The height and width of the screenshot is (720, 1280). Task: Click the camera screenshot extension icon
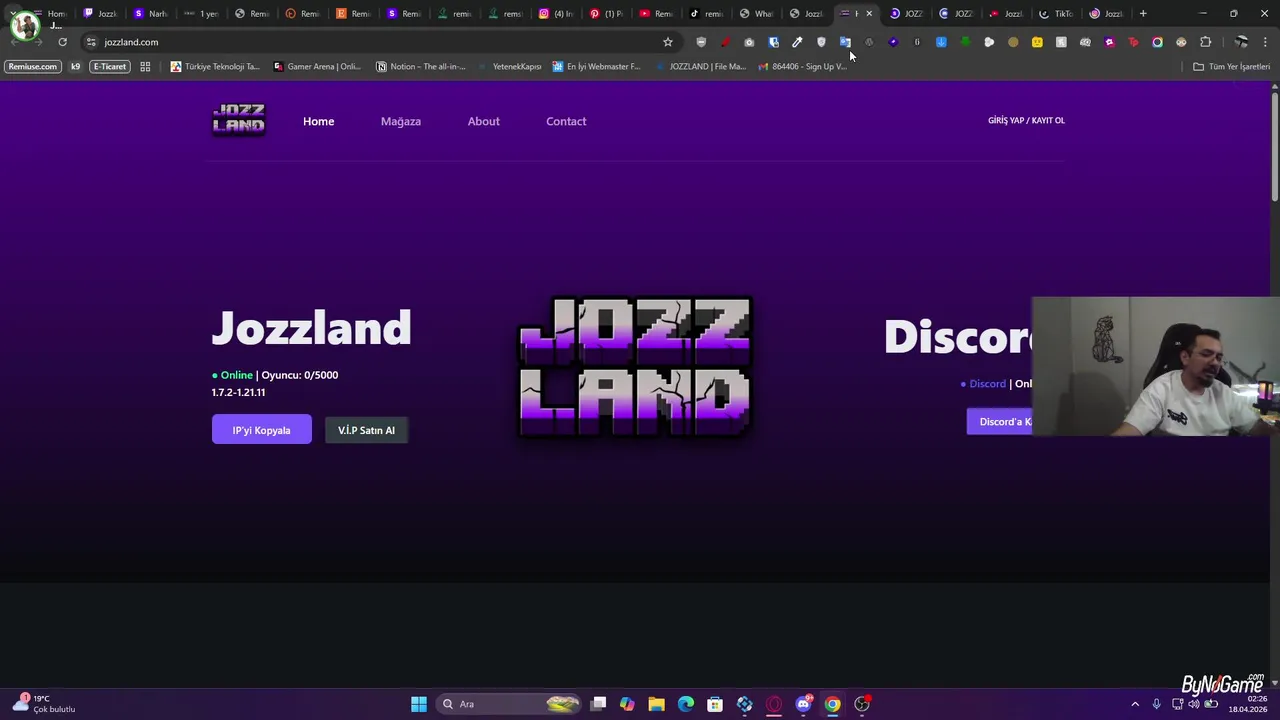coord(749,42)
